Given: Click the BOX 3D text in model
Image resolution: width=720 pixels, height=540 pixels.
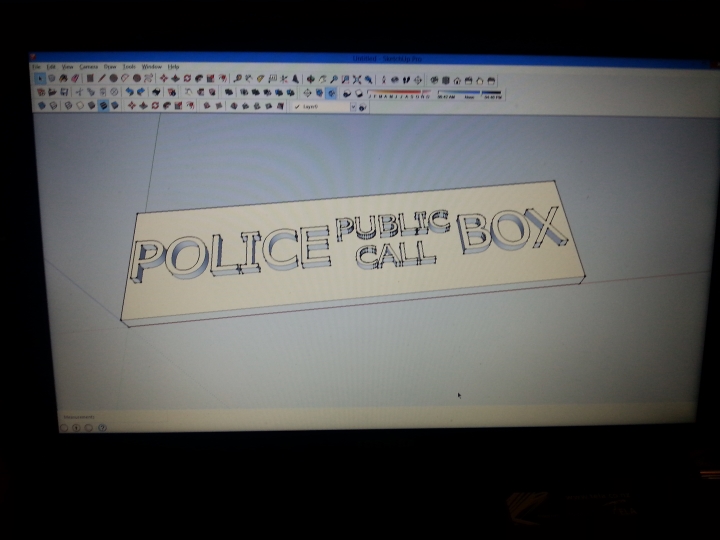Looking at the screenshot, I should click(x=512, y=229).
